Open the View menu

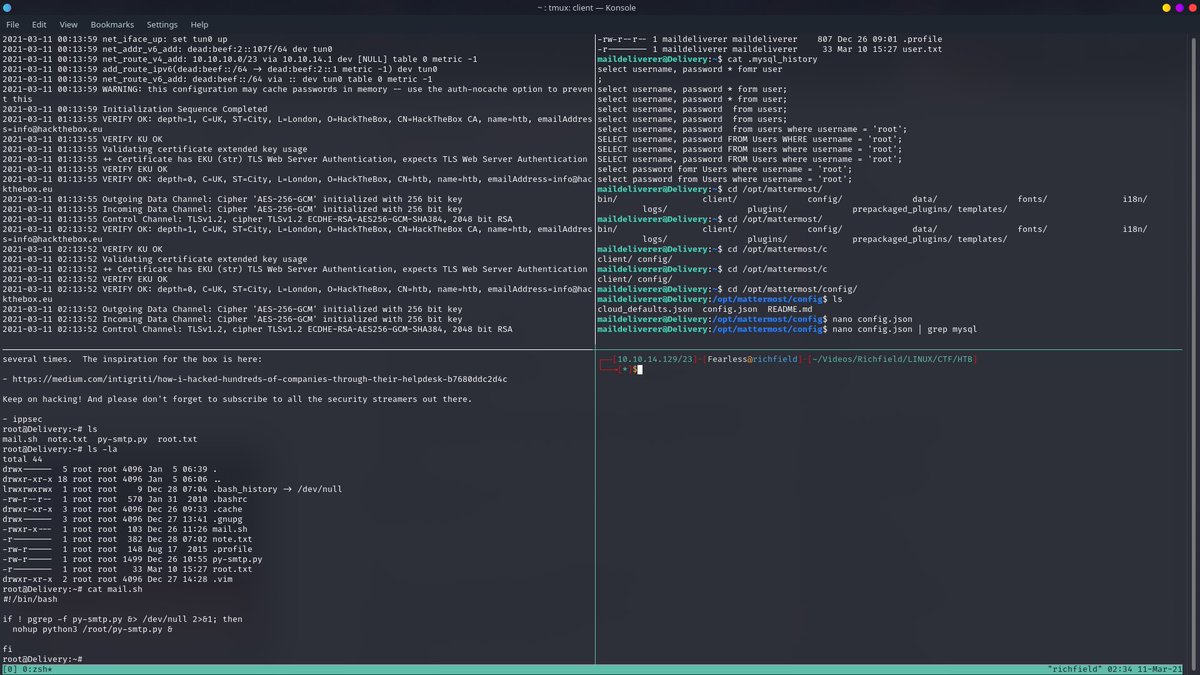68,24
